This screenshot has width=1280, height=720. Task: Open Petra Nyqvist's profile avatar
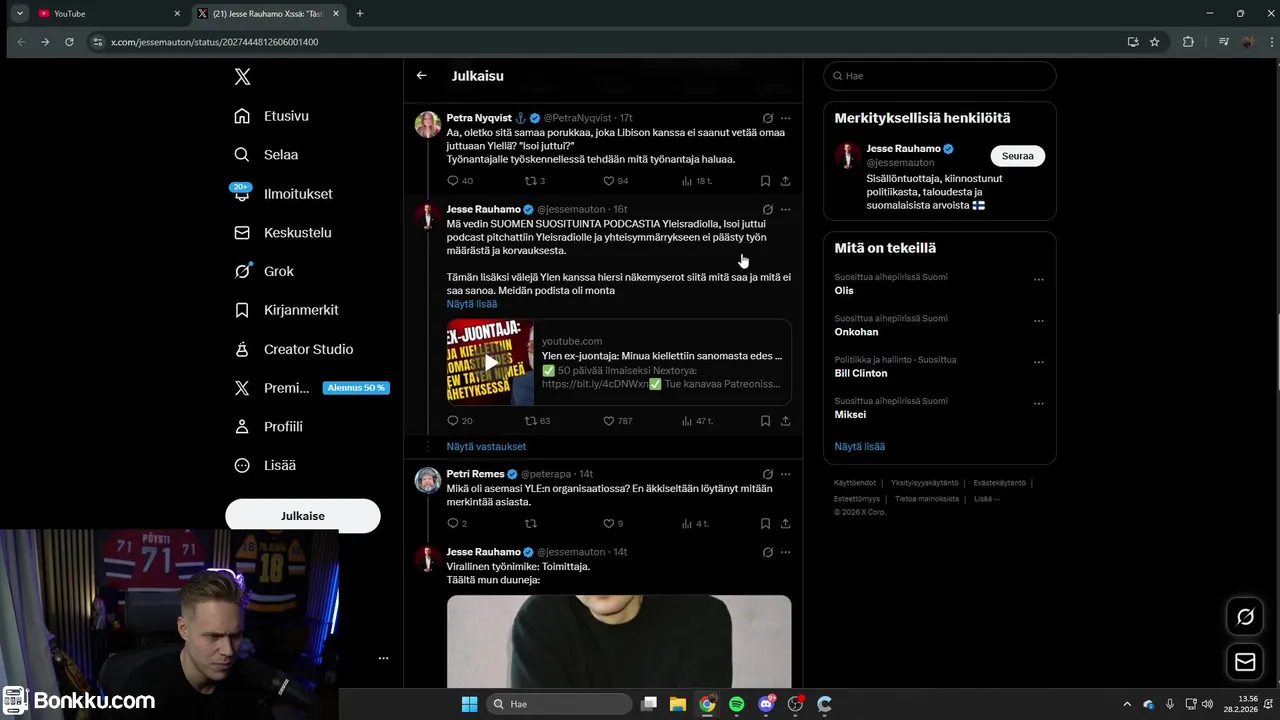428,124
